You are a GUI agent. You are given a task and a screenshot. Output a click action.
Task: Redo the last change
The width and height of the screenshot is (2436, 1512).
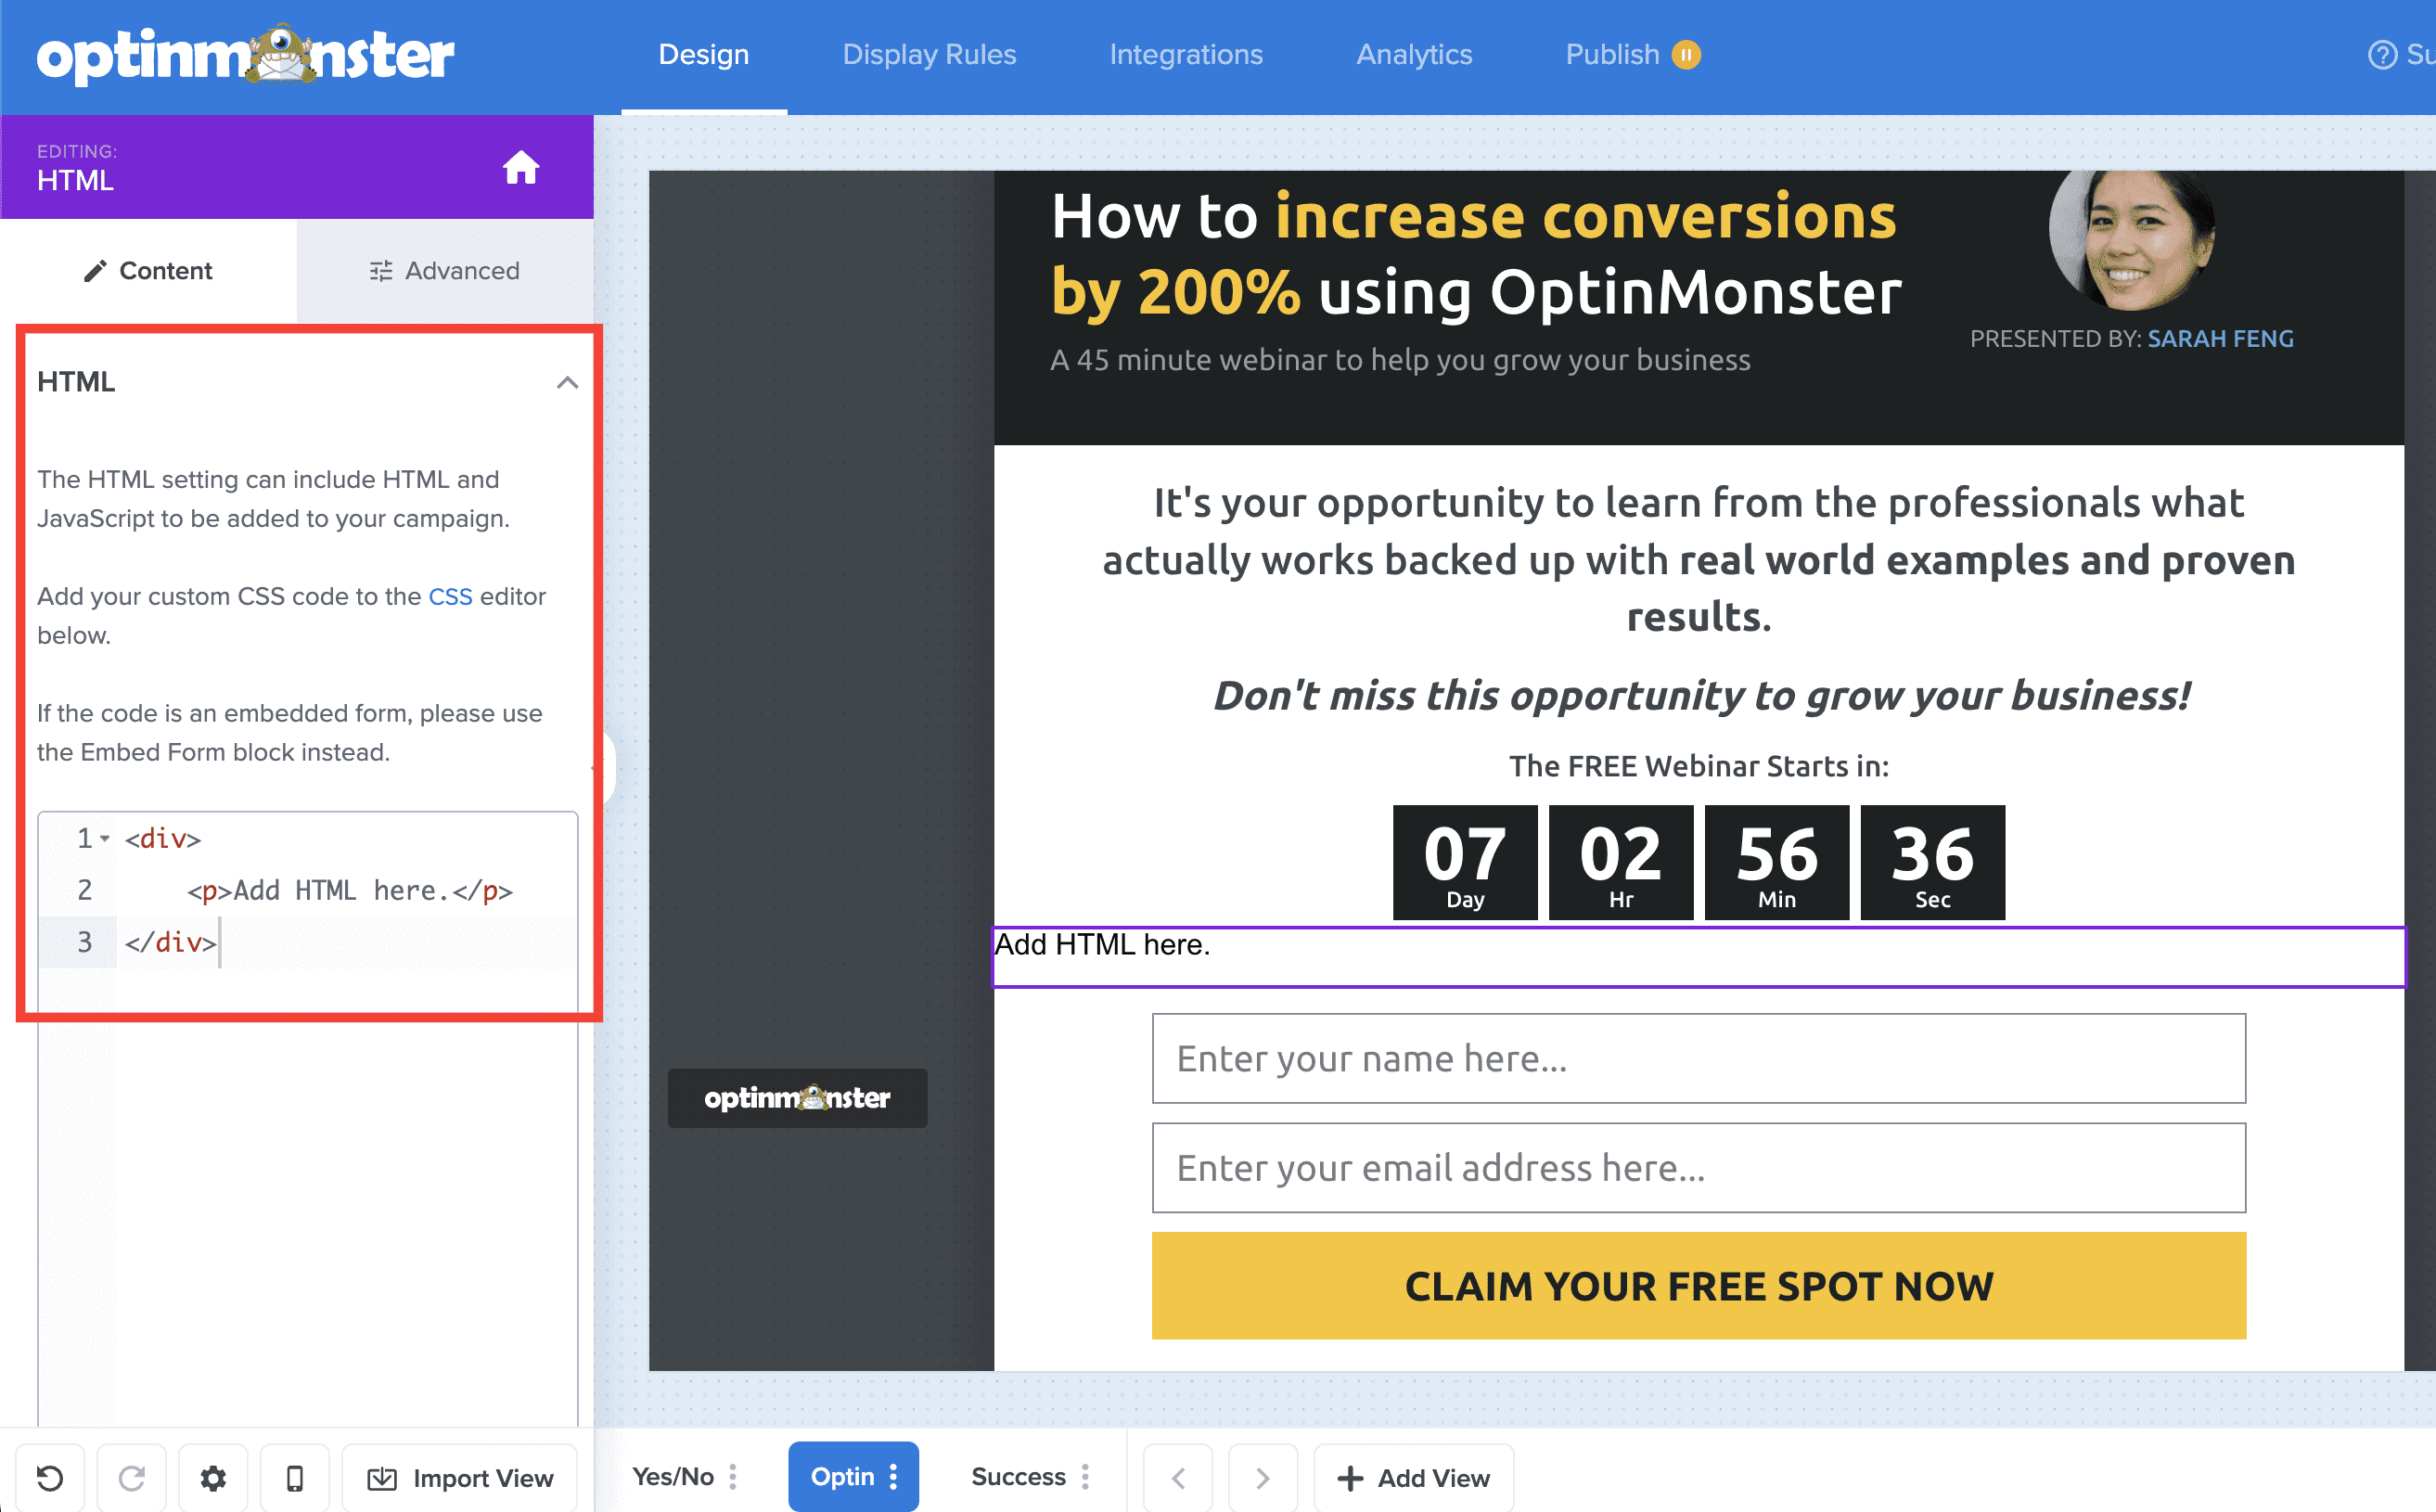[131, 1477]
